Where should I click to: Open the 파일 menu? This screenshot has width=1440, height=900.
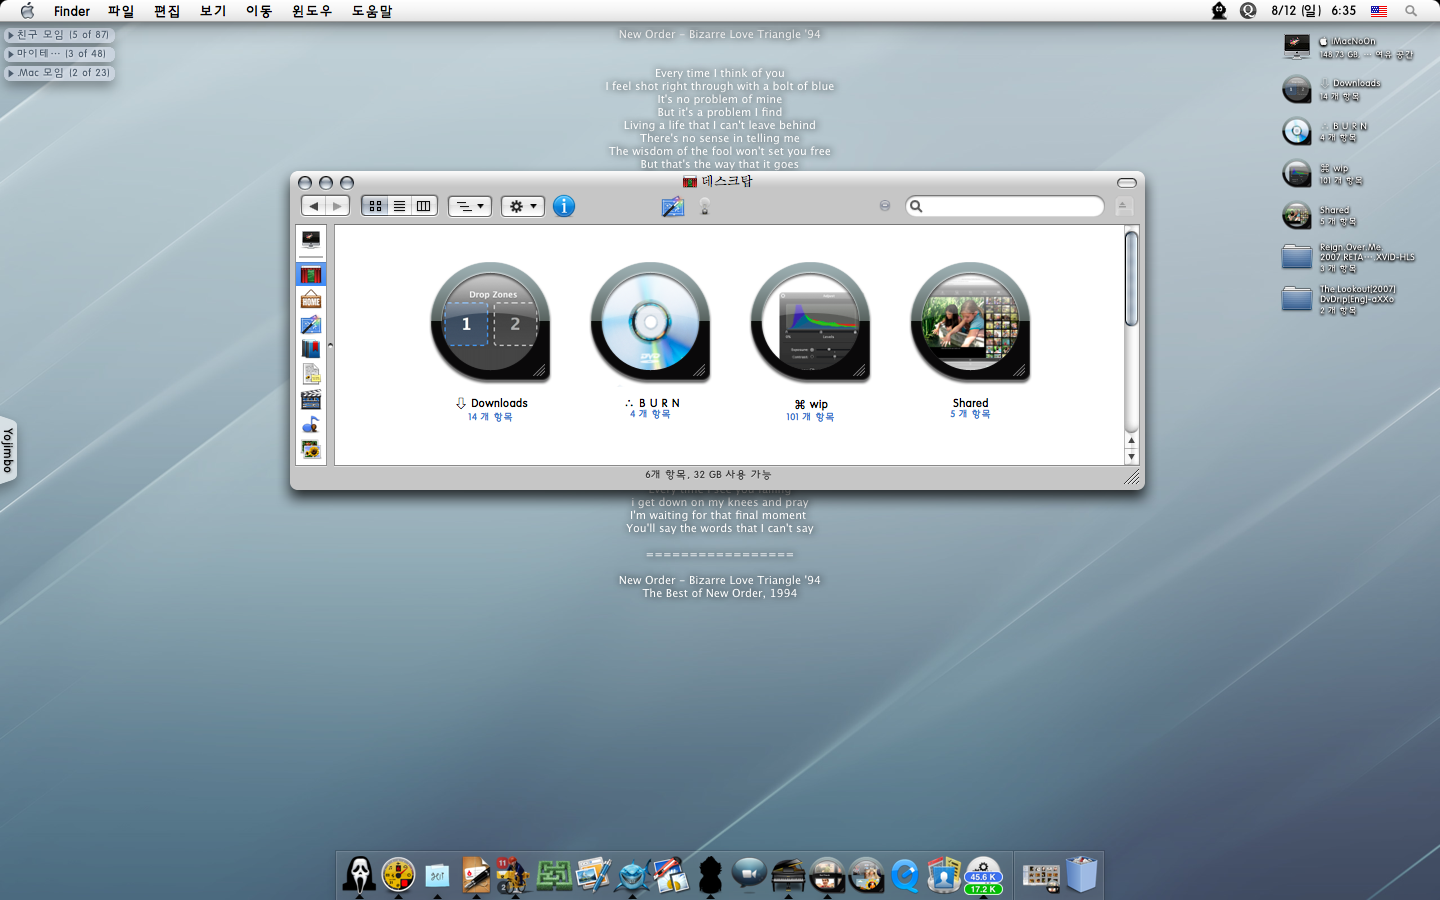(x=121, y=11)
